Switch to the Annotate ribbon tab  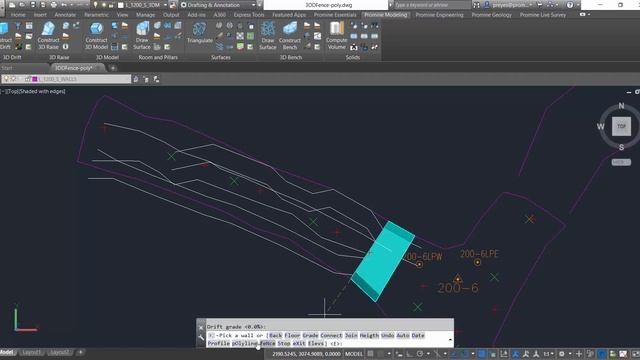coord(65,15)
